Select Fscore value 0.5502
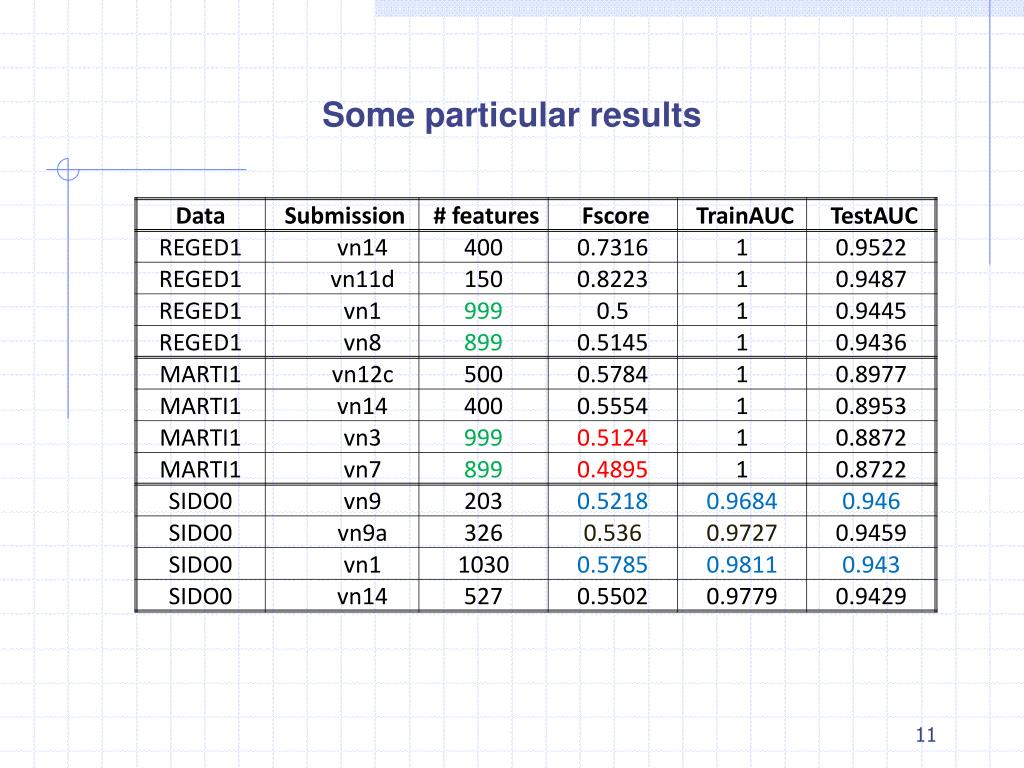 click(613, 596)
